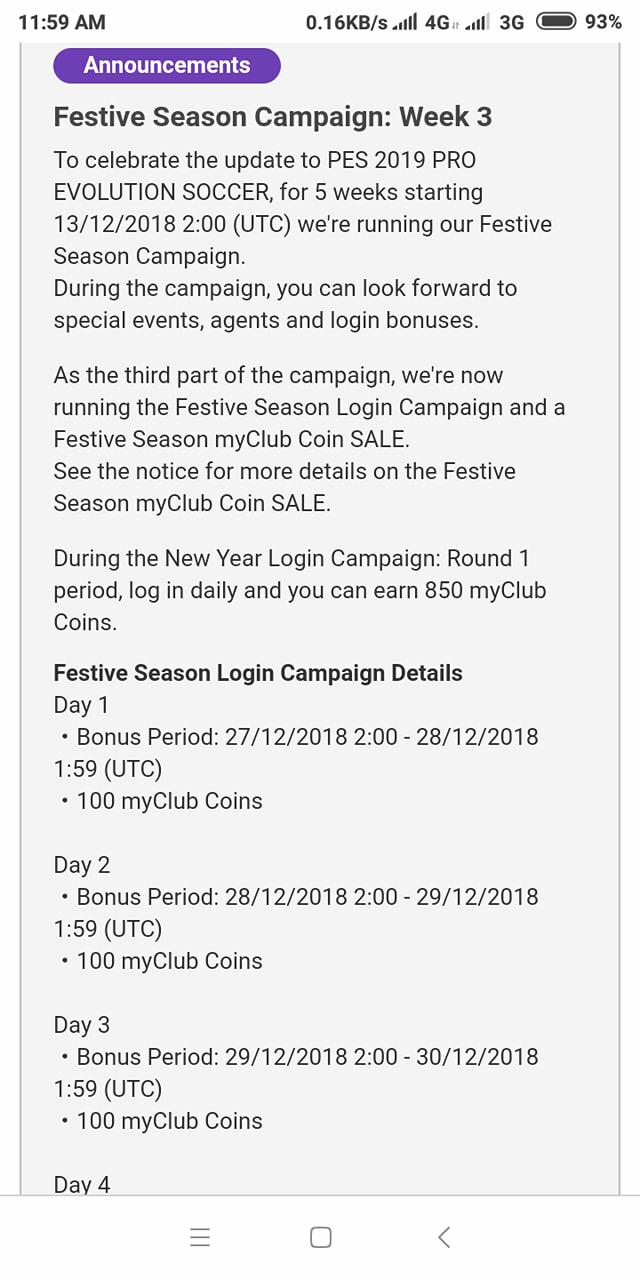Select the Day 2 entry
Viewport: 640px width, 1280px height.
[x=82, y=865]
